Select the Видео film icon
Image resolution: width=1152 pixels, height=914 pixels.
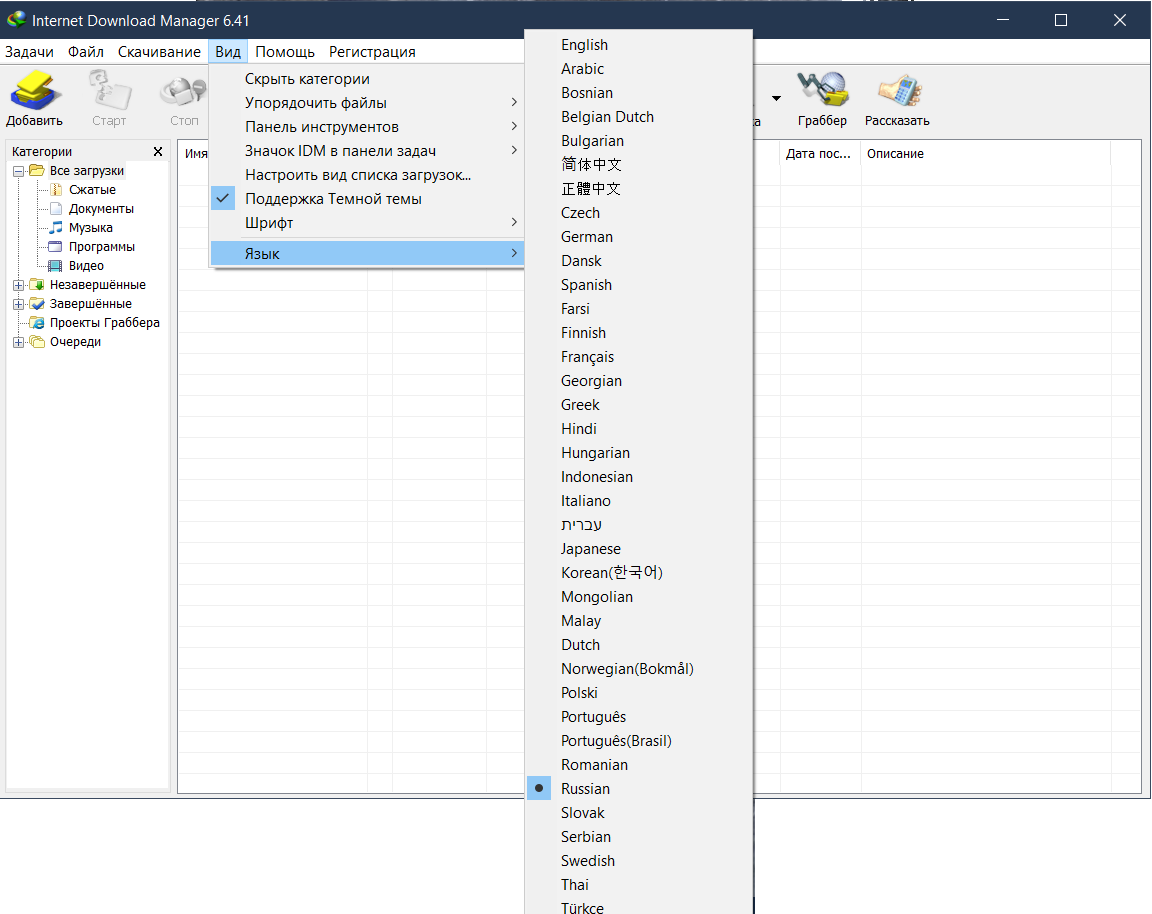[56, 266]
